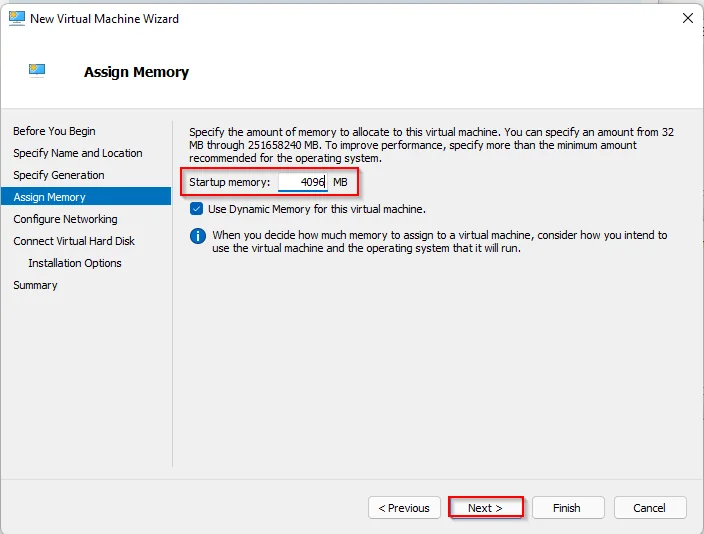The width and height of the screenshot is (704, 534).
Task: Click the MB unit label
Action: [x=340, y=182]
